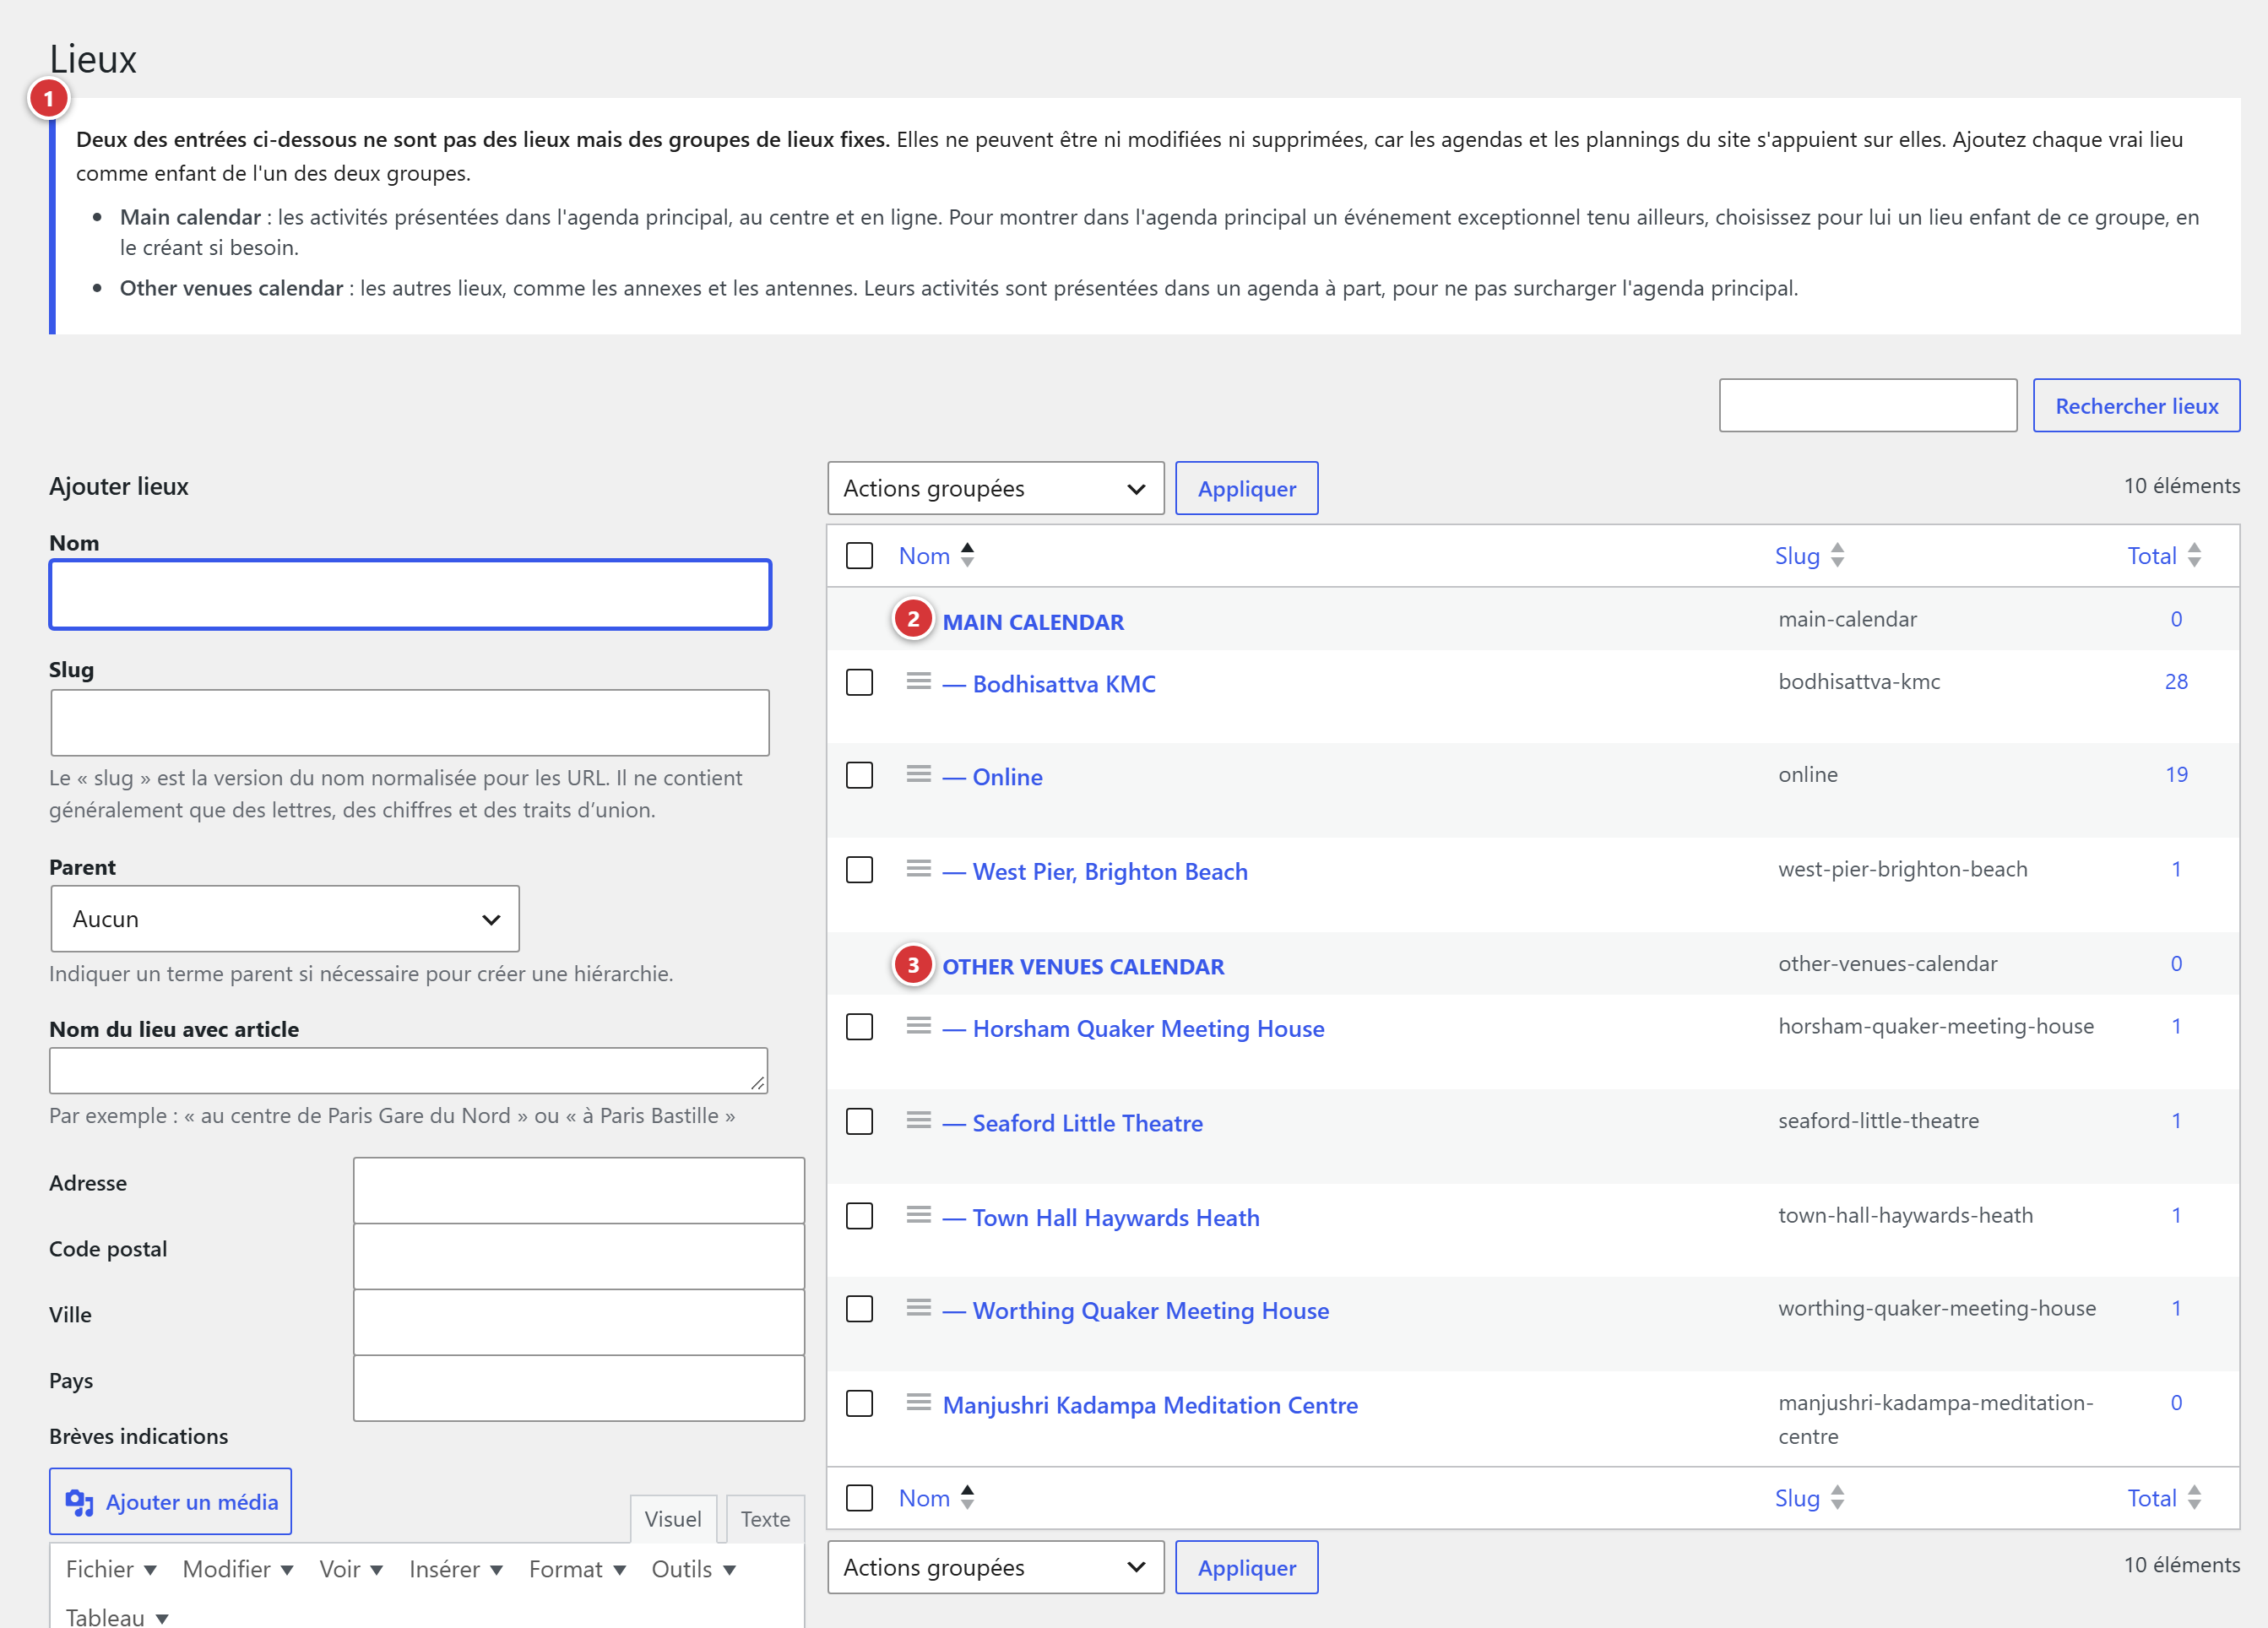Open the top Actions groupées dropdown
This screenshot has width=2268, height=1628.
995,488
